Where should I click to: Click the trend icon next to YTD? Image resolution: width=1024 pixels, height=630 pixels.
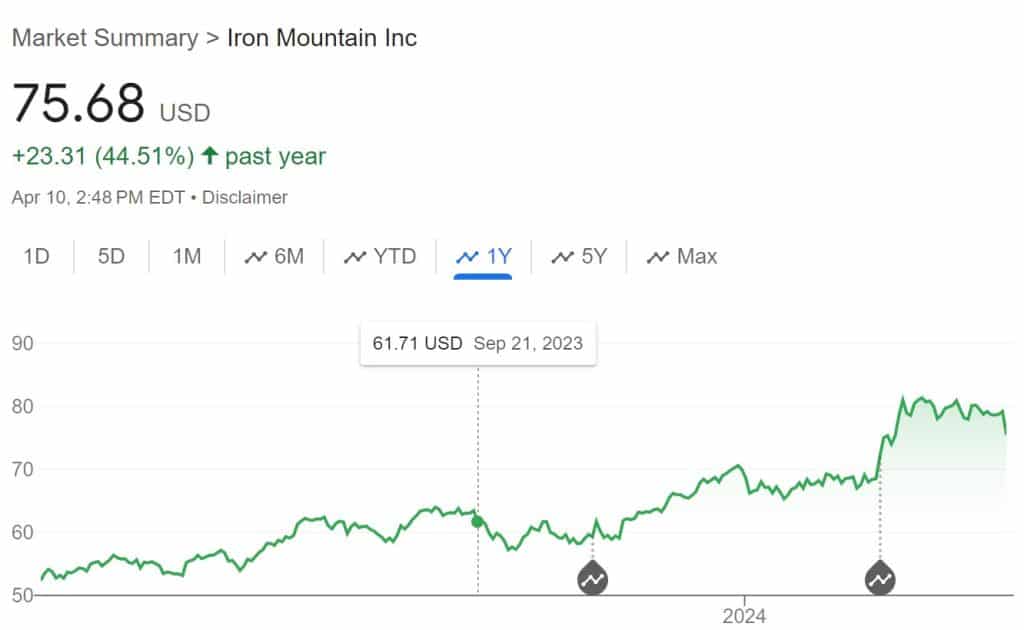(x=355, y=257)
